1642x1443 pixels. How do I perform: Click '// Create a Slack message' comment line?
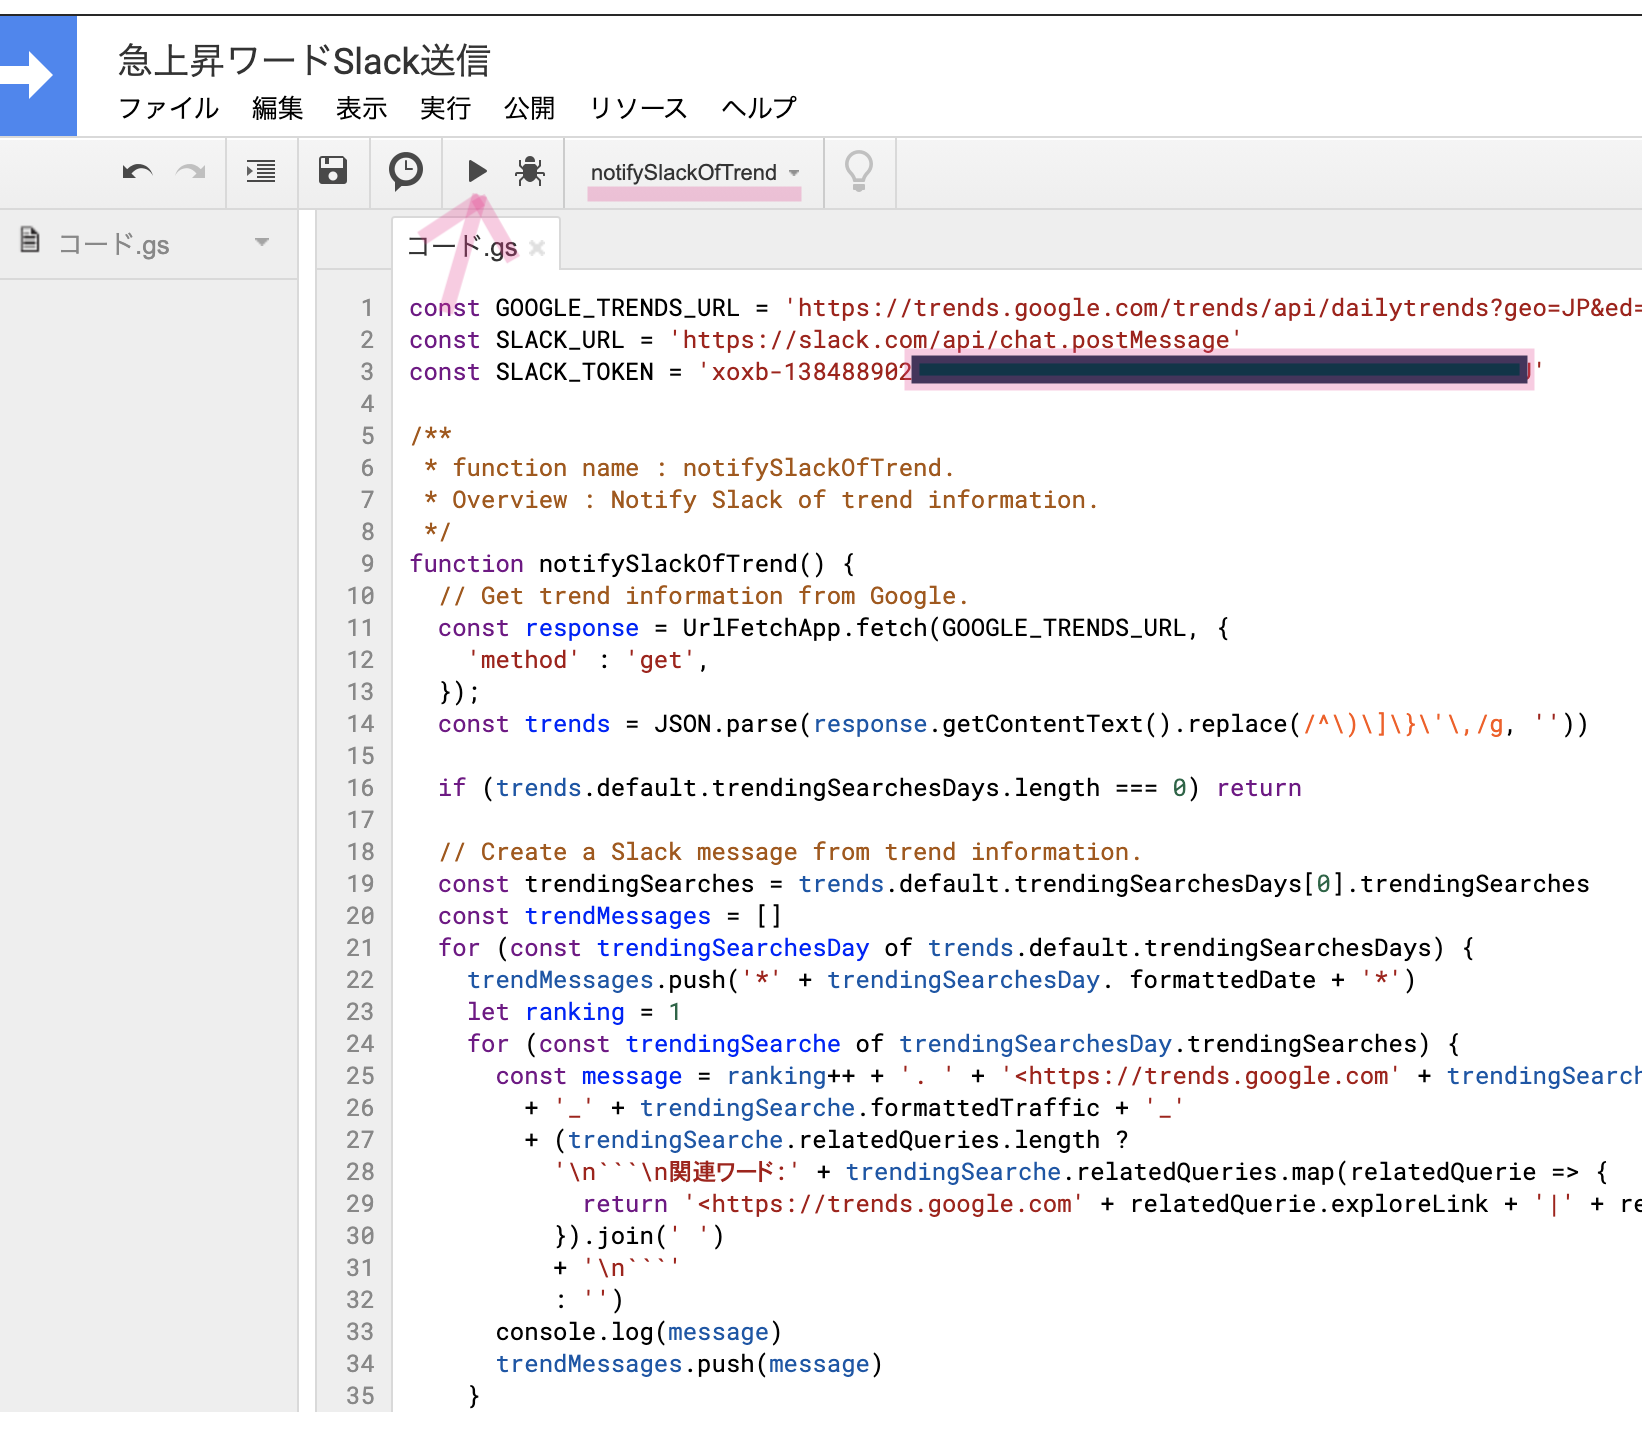click(x=790, y=852)
